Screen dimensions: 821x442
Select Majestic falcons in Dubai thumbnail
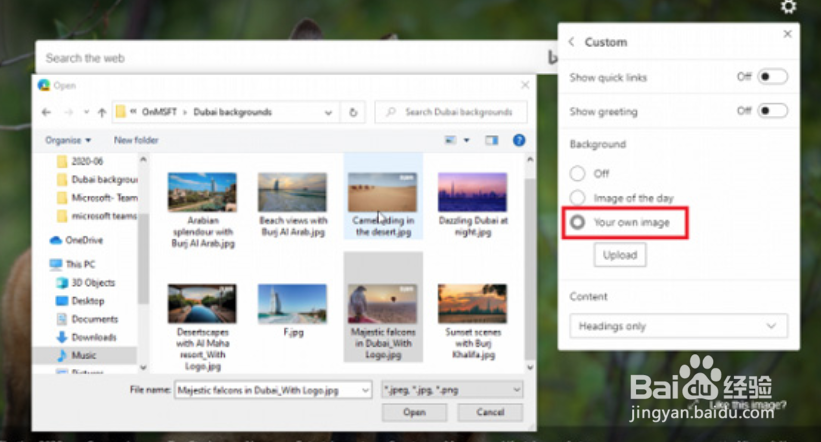(382, 304)
